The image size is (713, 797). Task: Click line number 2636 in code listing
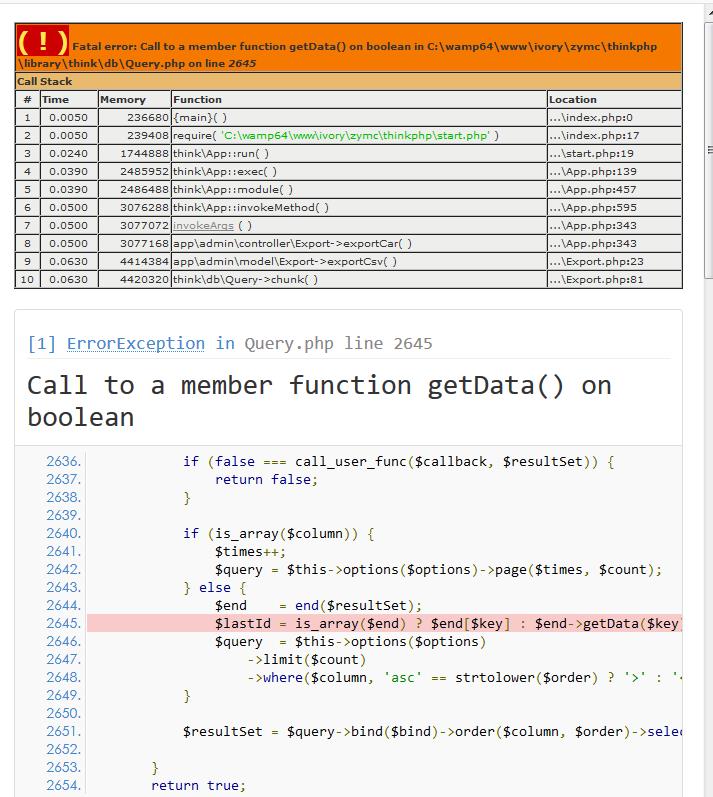63,461
